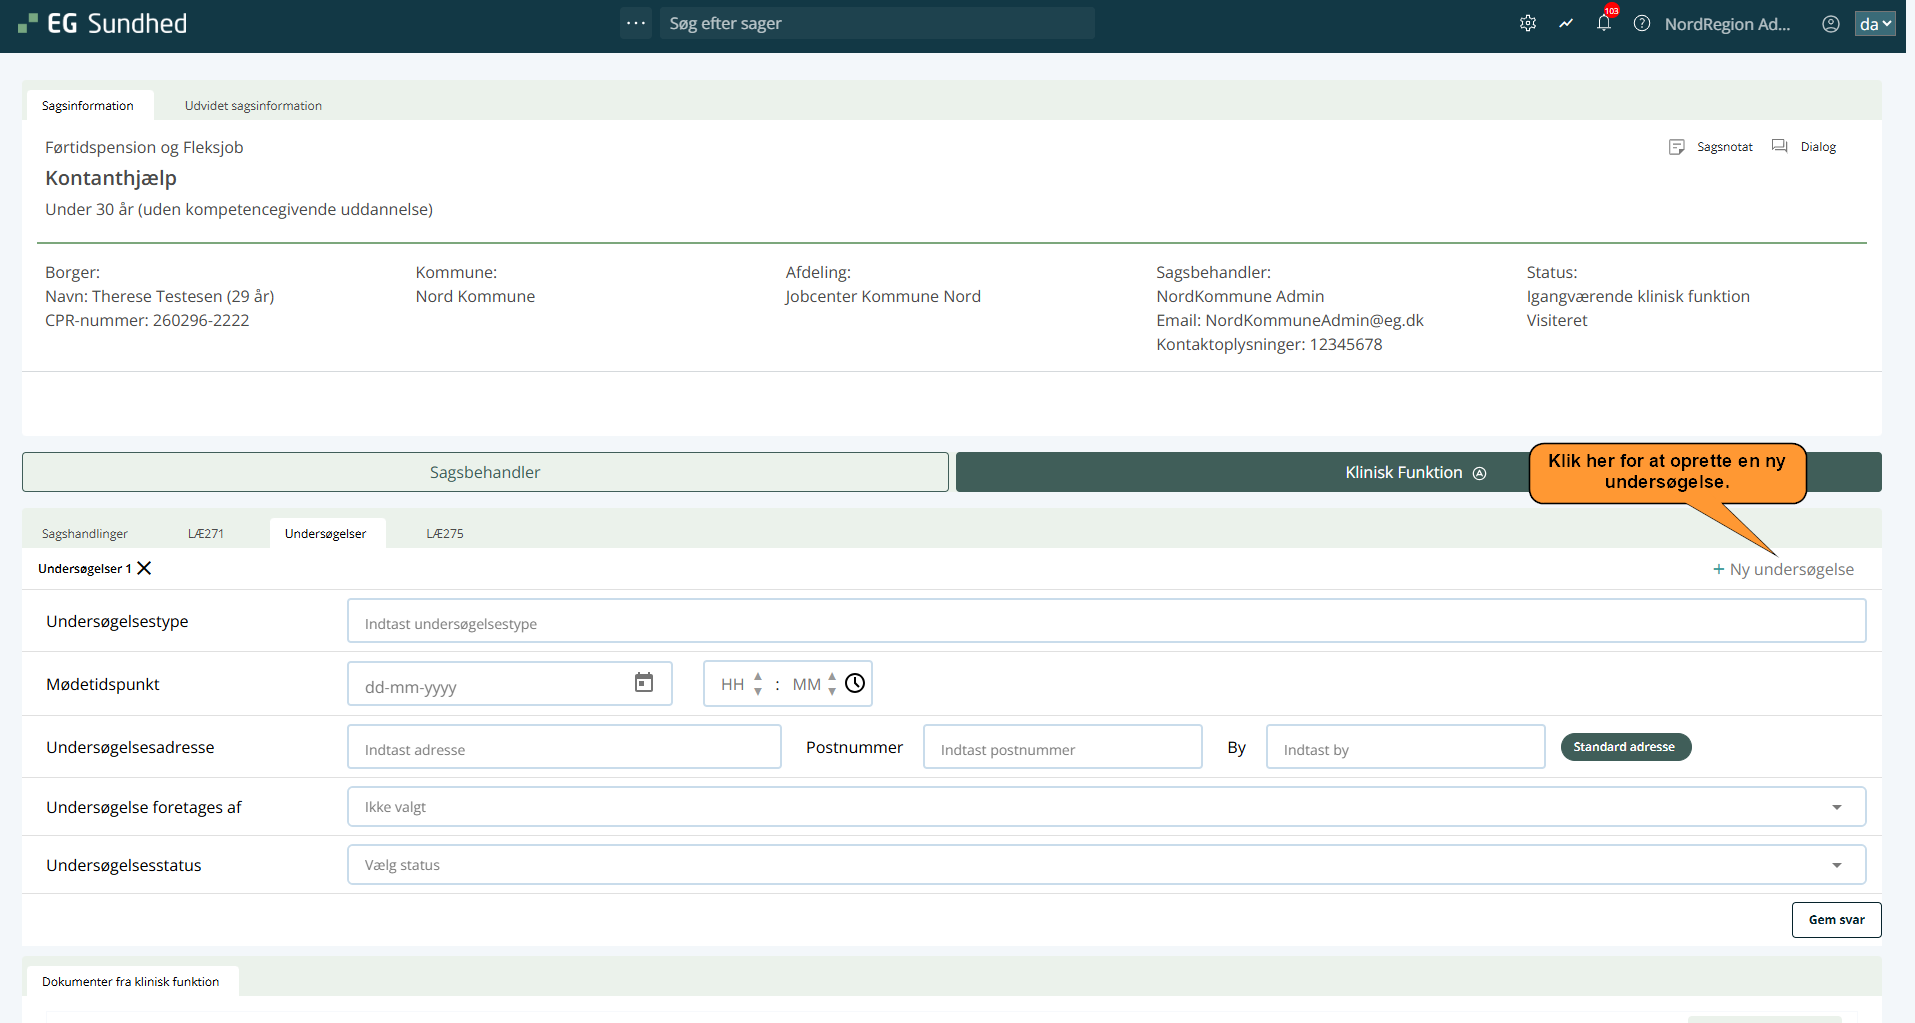Close the Undersøgelser 1 tab
1915x1023 pixels.
pos(145,568)
